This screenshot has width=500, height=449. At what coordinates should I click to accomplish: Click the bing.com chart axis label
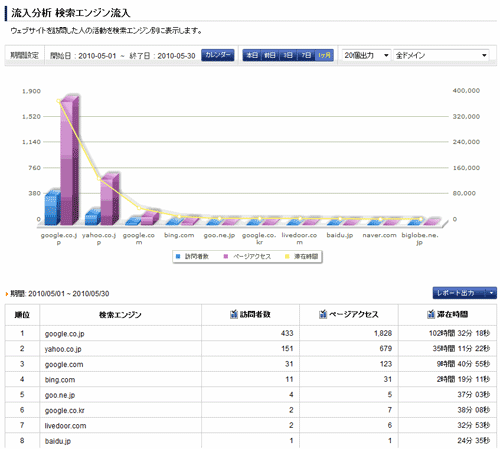[179, 235]
